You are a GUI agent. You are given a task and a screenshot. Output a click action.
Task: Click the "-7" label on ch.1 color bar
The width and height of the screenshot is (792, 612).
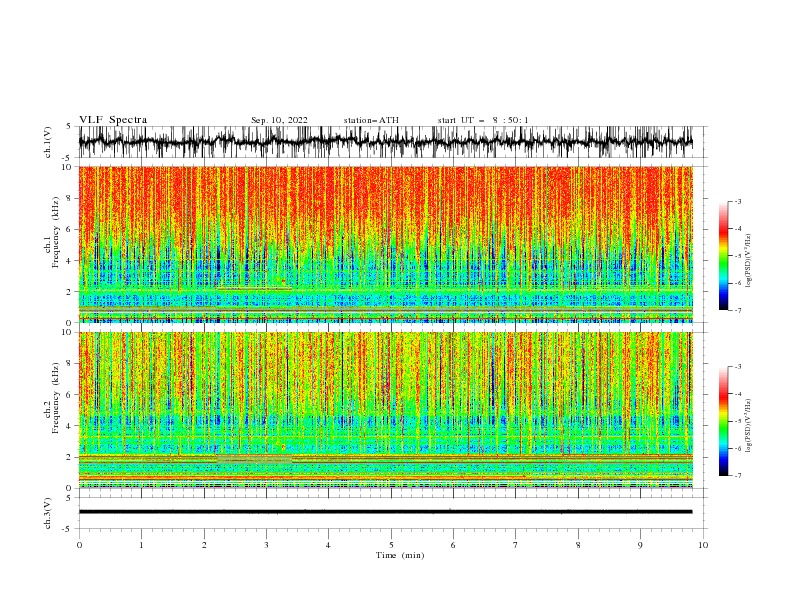pyautogui.click(x=738, y=310)
